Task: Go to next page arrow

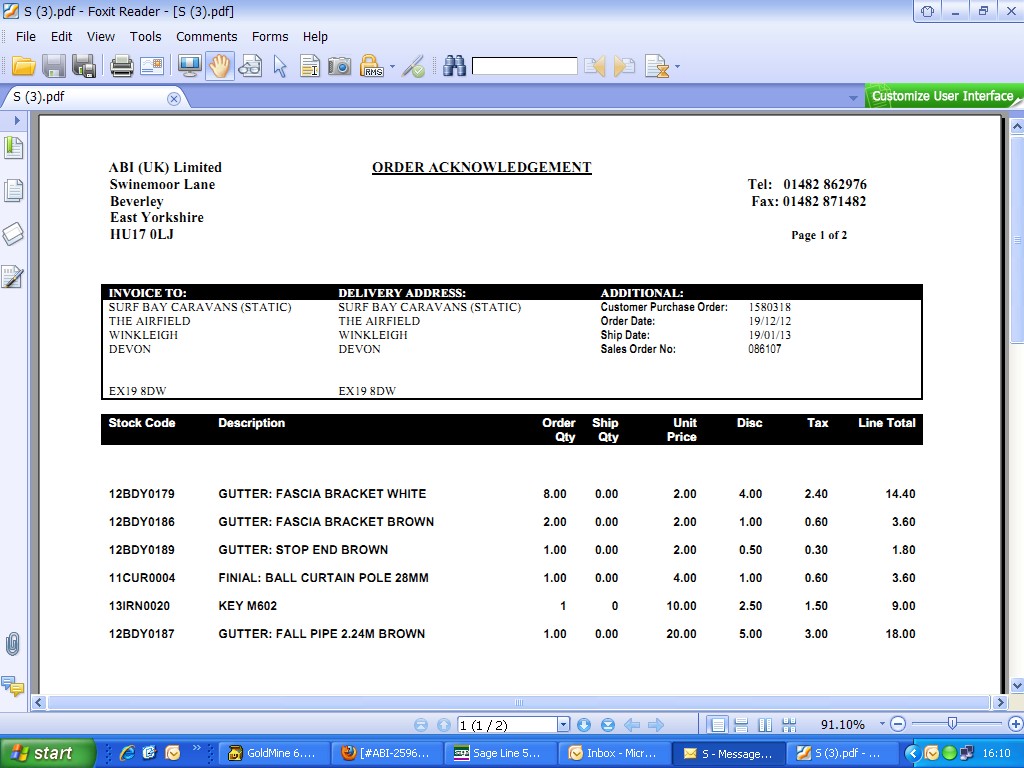Action: point(584,725)
